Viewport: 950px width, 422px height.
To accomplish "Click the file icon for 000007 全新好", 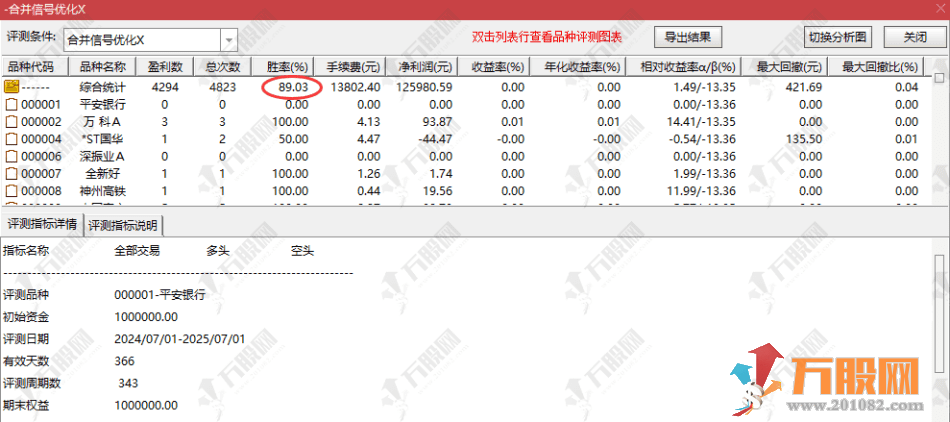I will click(x=12, y=174).
